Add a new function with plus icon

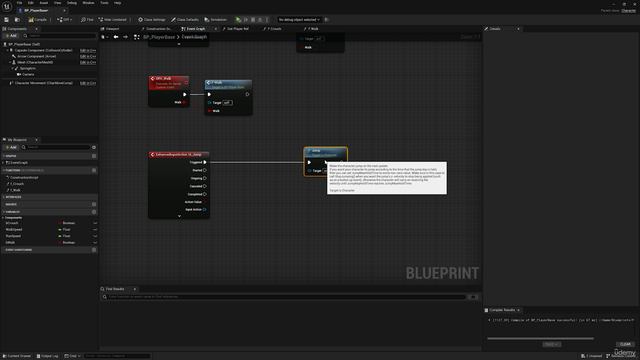[94, 170]
